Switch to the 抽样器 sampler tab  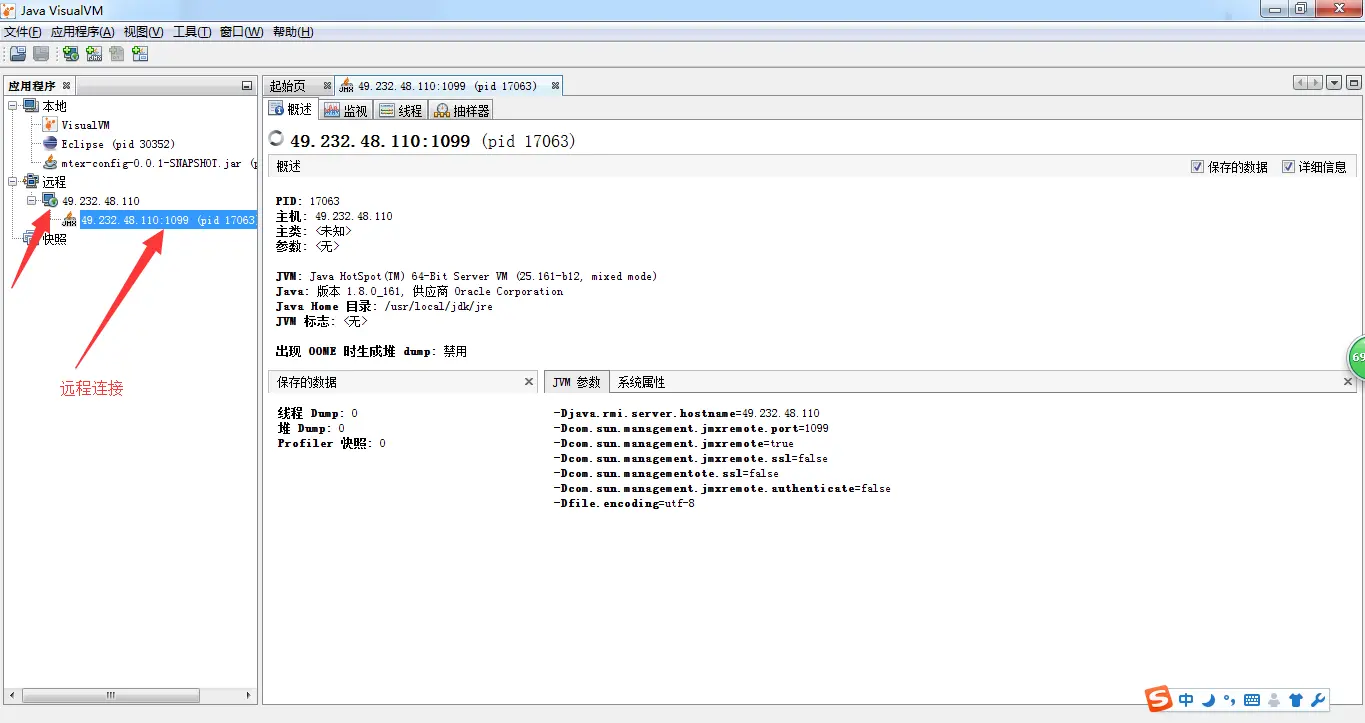(x=461, y=110)
